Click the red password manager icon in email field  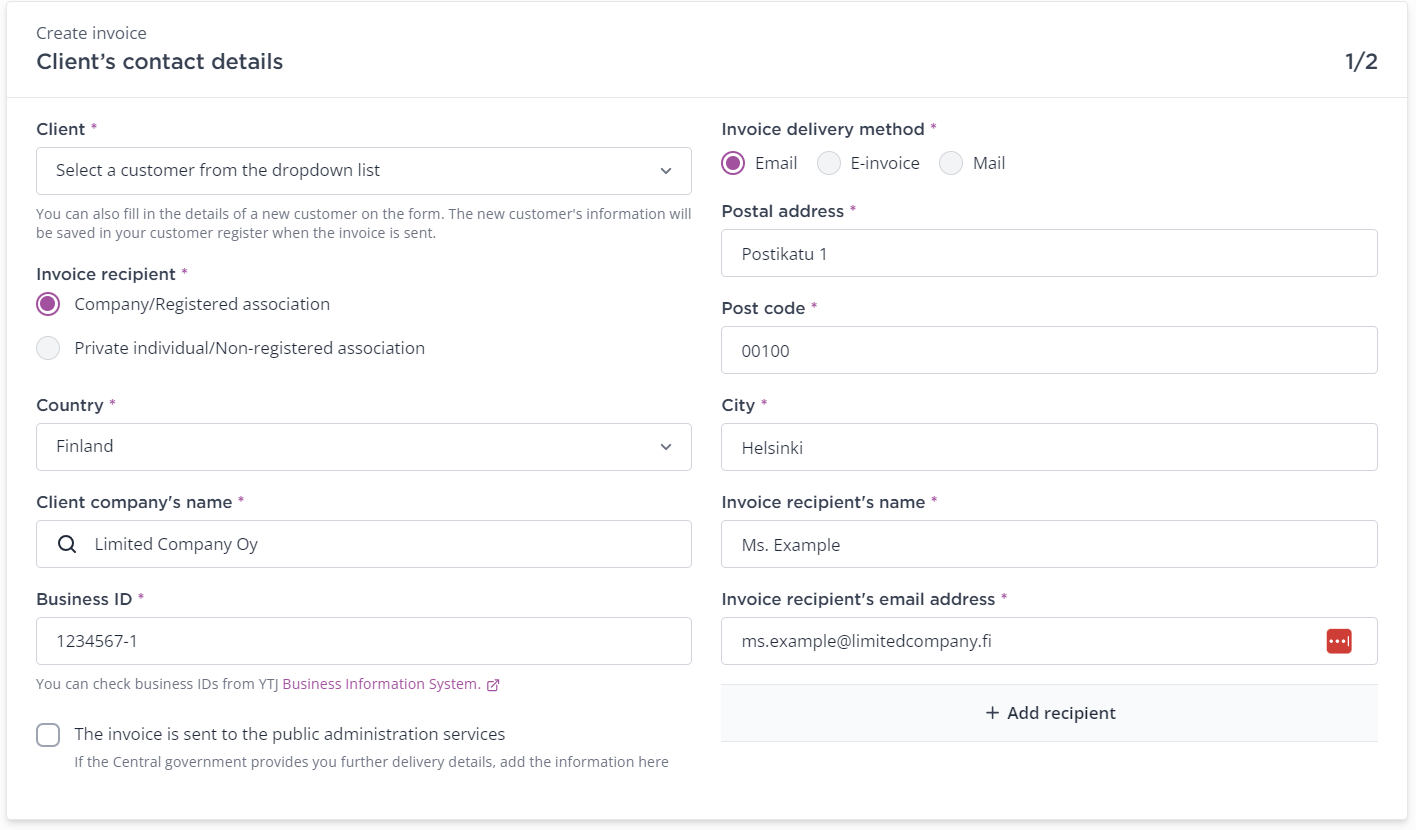coord(1339,641)
